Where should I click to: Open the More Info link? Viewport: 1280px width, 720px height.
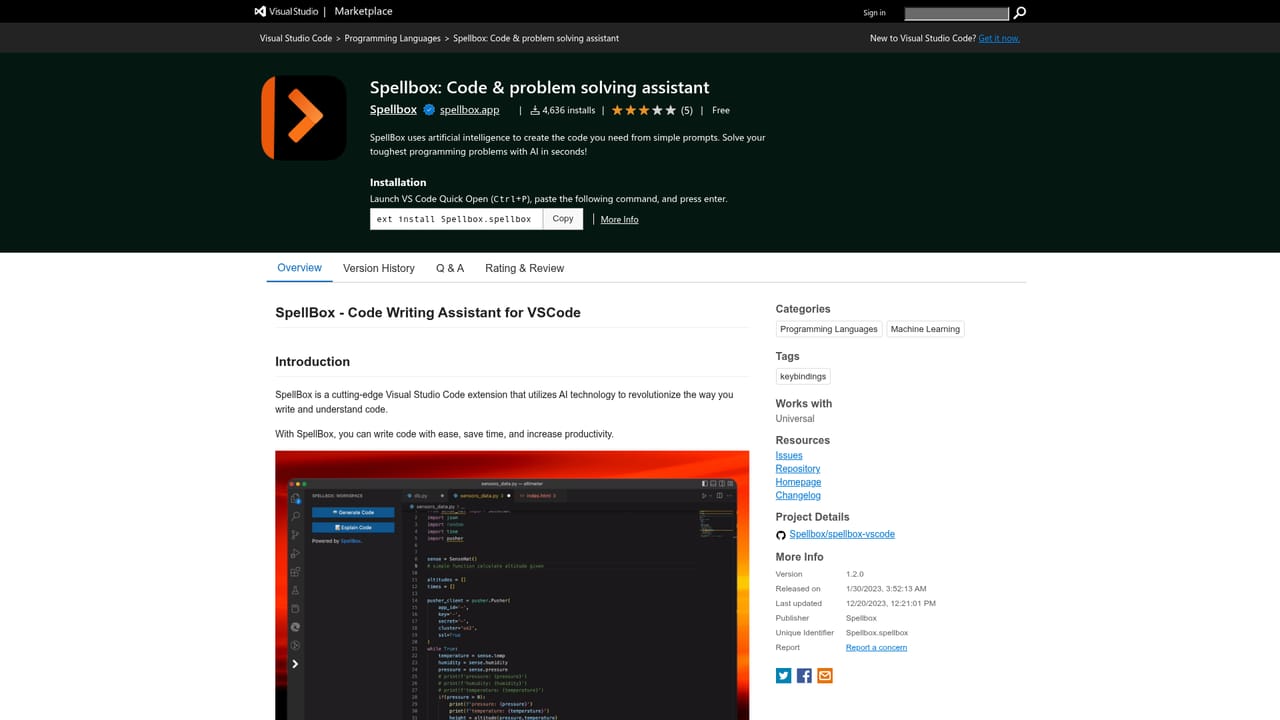point(619,219)
